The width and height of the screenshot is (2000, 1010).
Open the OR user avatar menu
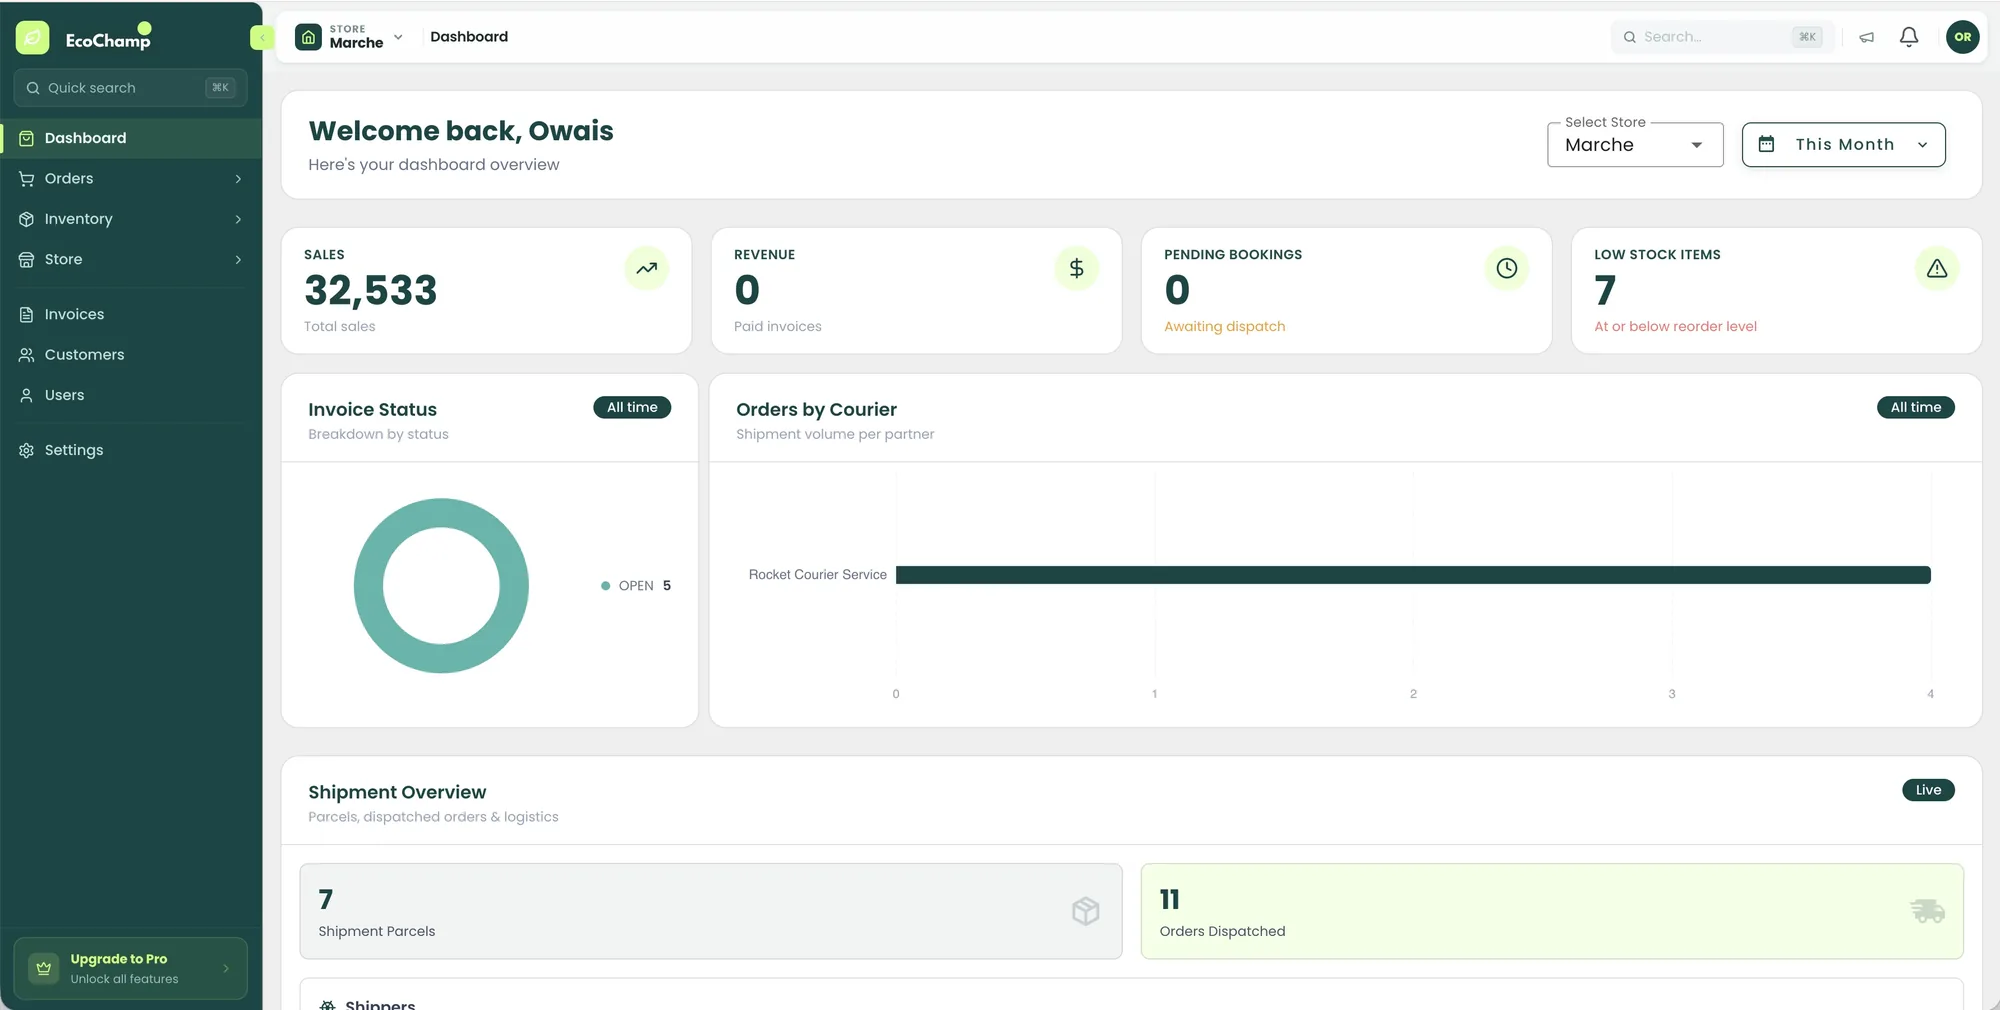[1962, 37]
